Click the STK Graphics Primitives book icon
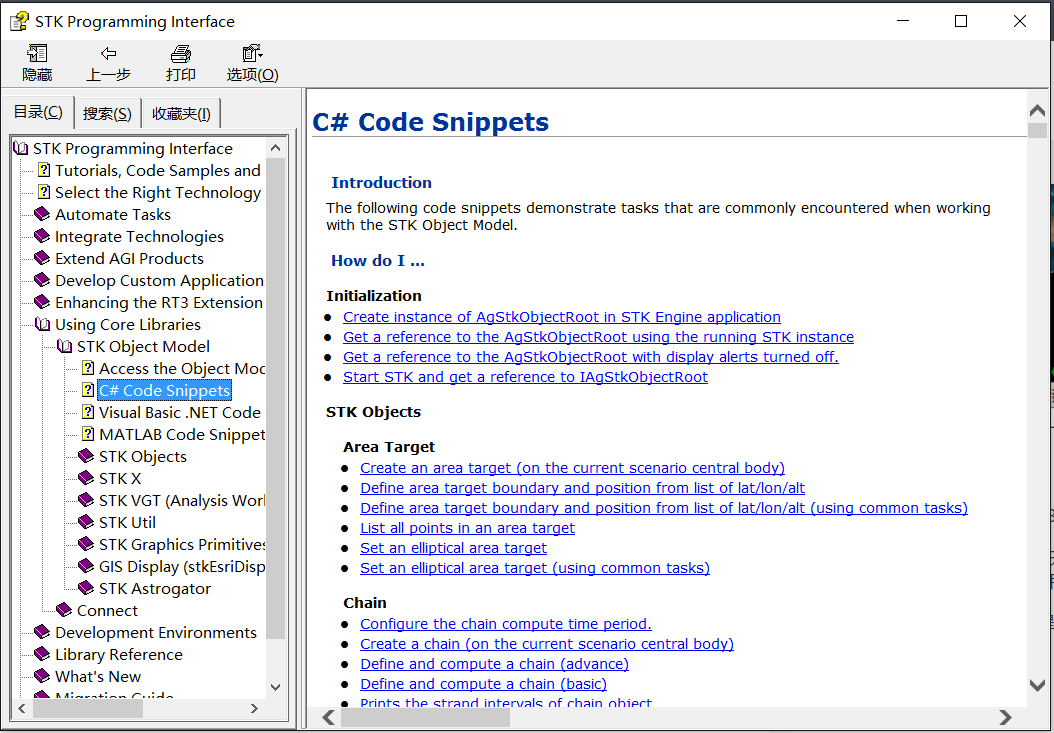This screenshot has width=1054, height=733. [86, 544]
